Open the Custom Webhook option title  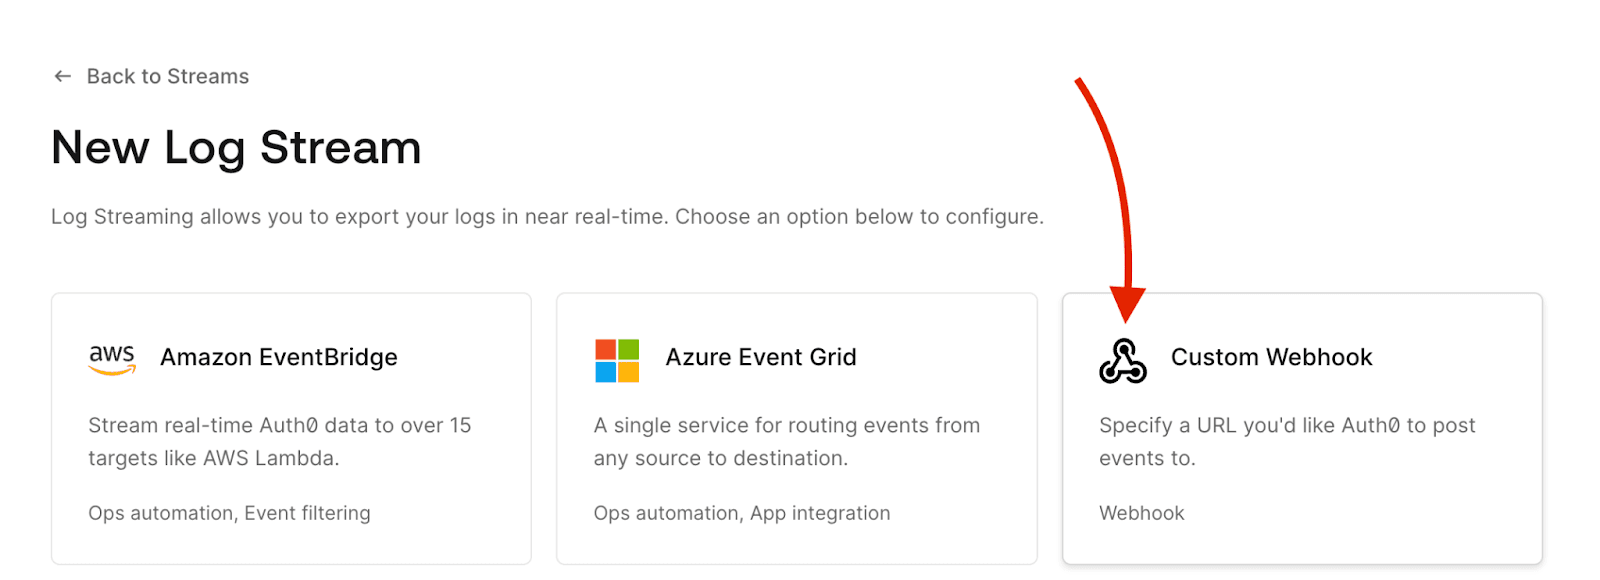click(1271, 357)
